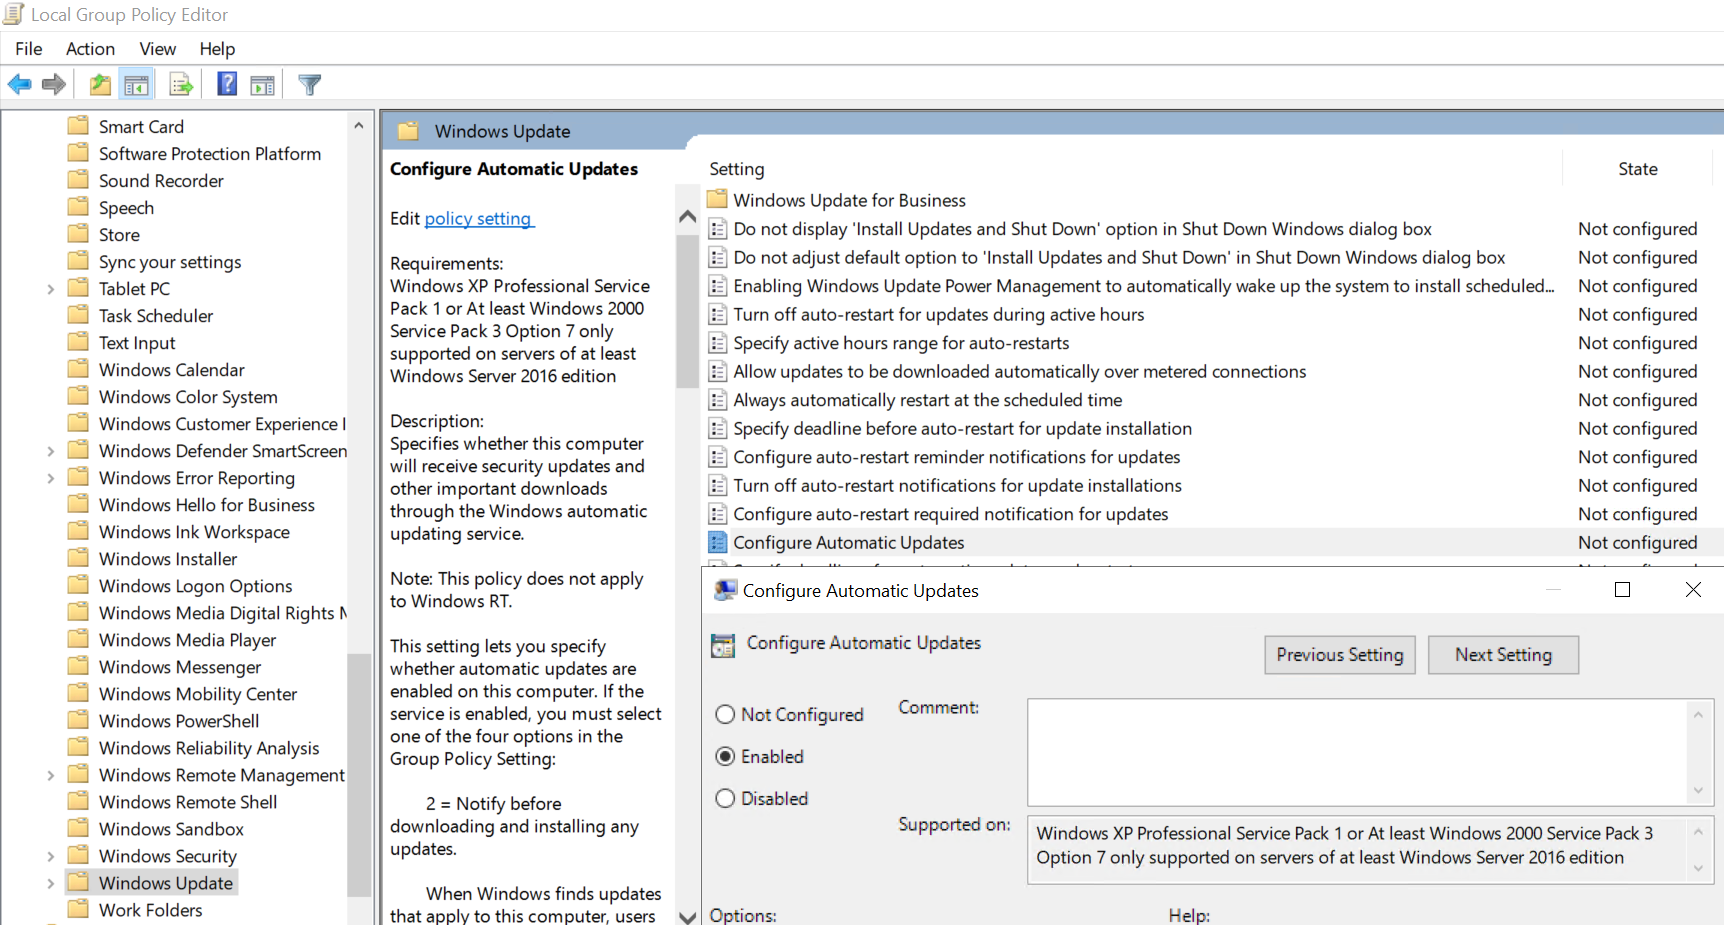This screenshot has height=925, width=1724.
Task: Maximize the Configure Automatic Updates dialog
Action: [1623, 590]
